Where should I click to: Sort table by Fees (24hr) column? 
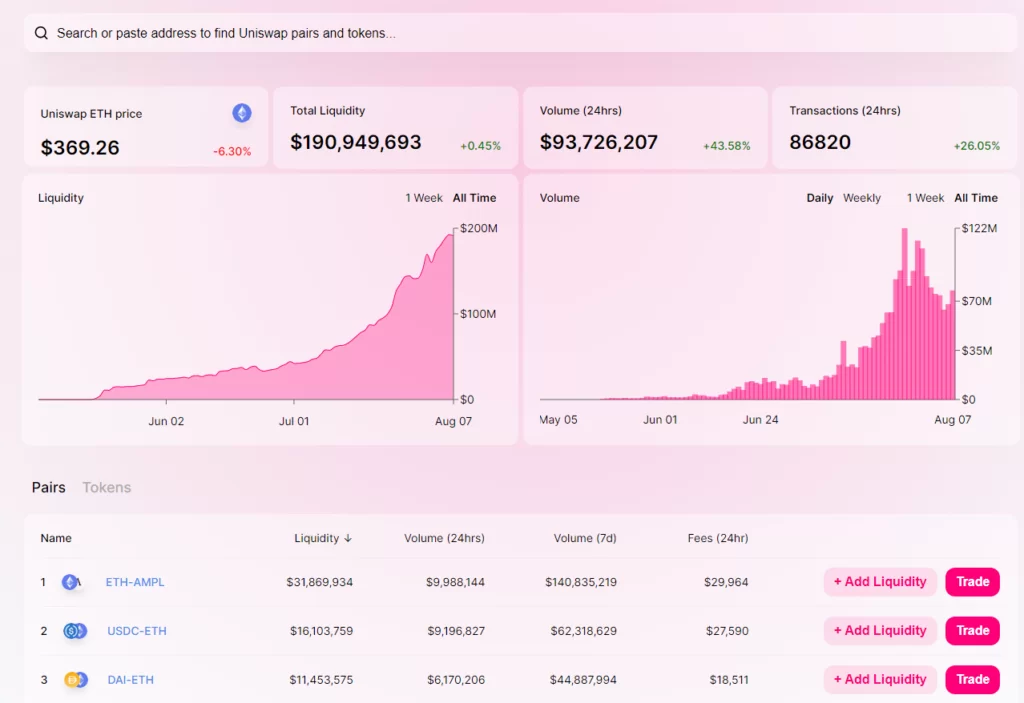718,538
